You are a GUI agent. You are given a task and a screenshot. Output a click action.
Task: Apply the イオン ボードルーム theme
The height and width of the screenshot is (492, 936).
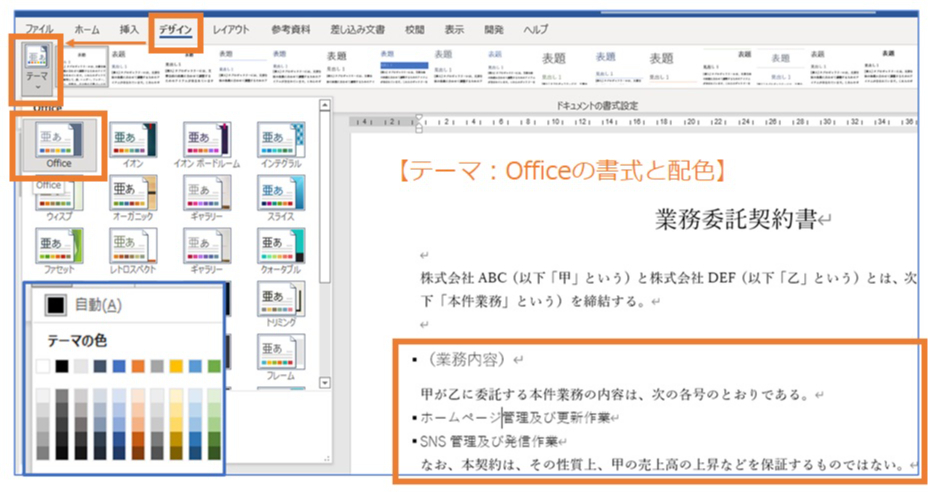pos(207,145)
